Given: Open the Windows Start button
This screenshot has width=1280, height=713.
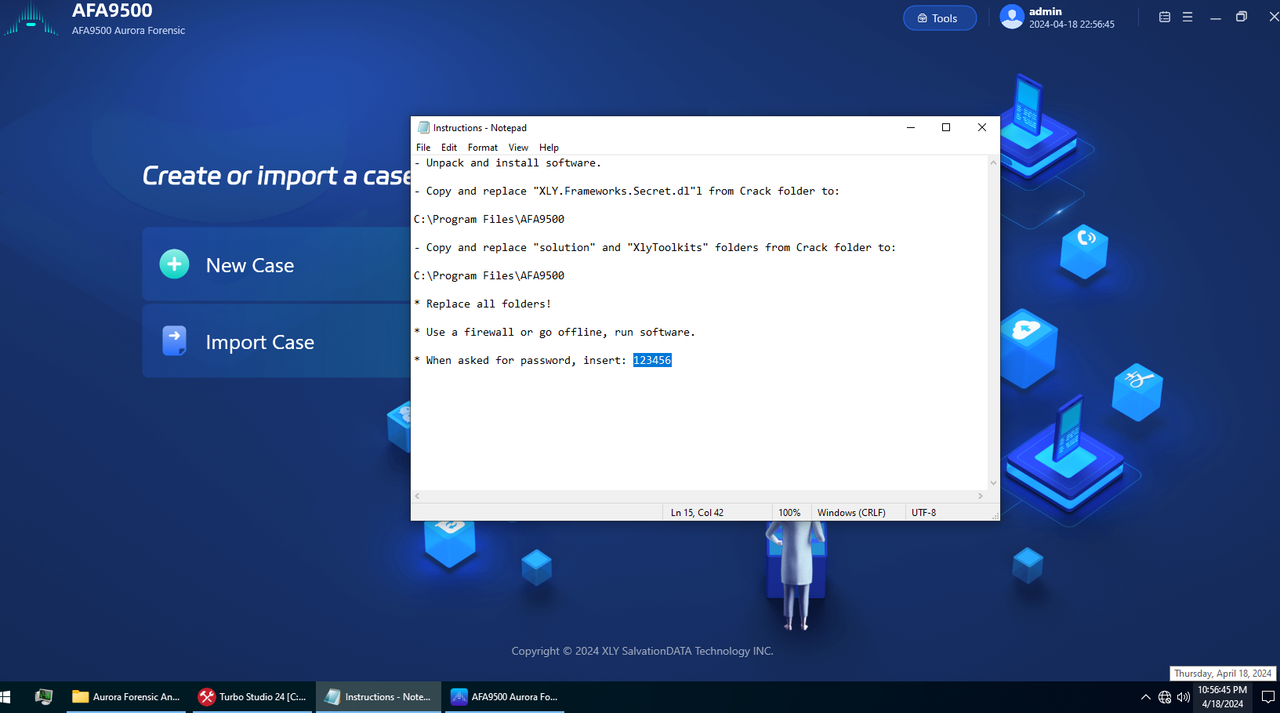Looking at the screenshot, I should click(x=4, y=697).
